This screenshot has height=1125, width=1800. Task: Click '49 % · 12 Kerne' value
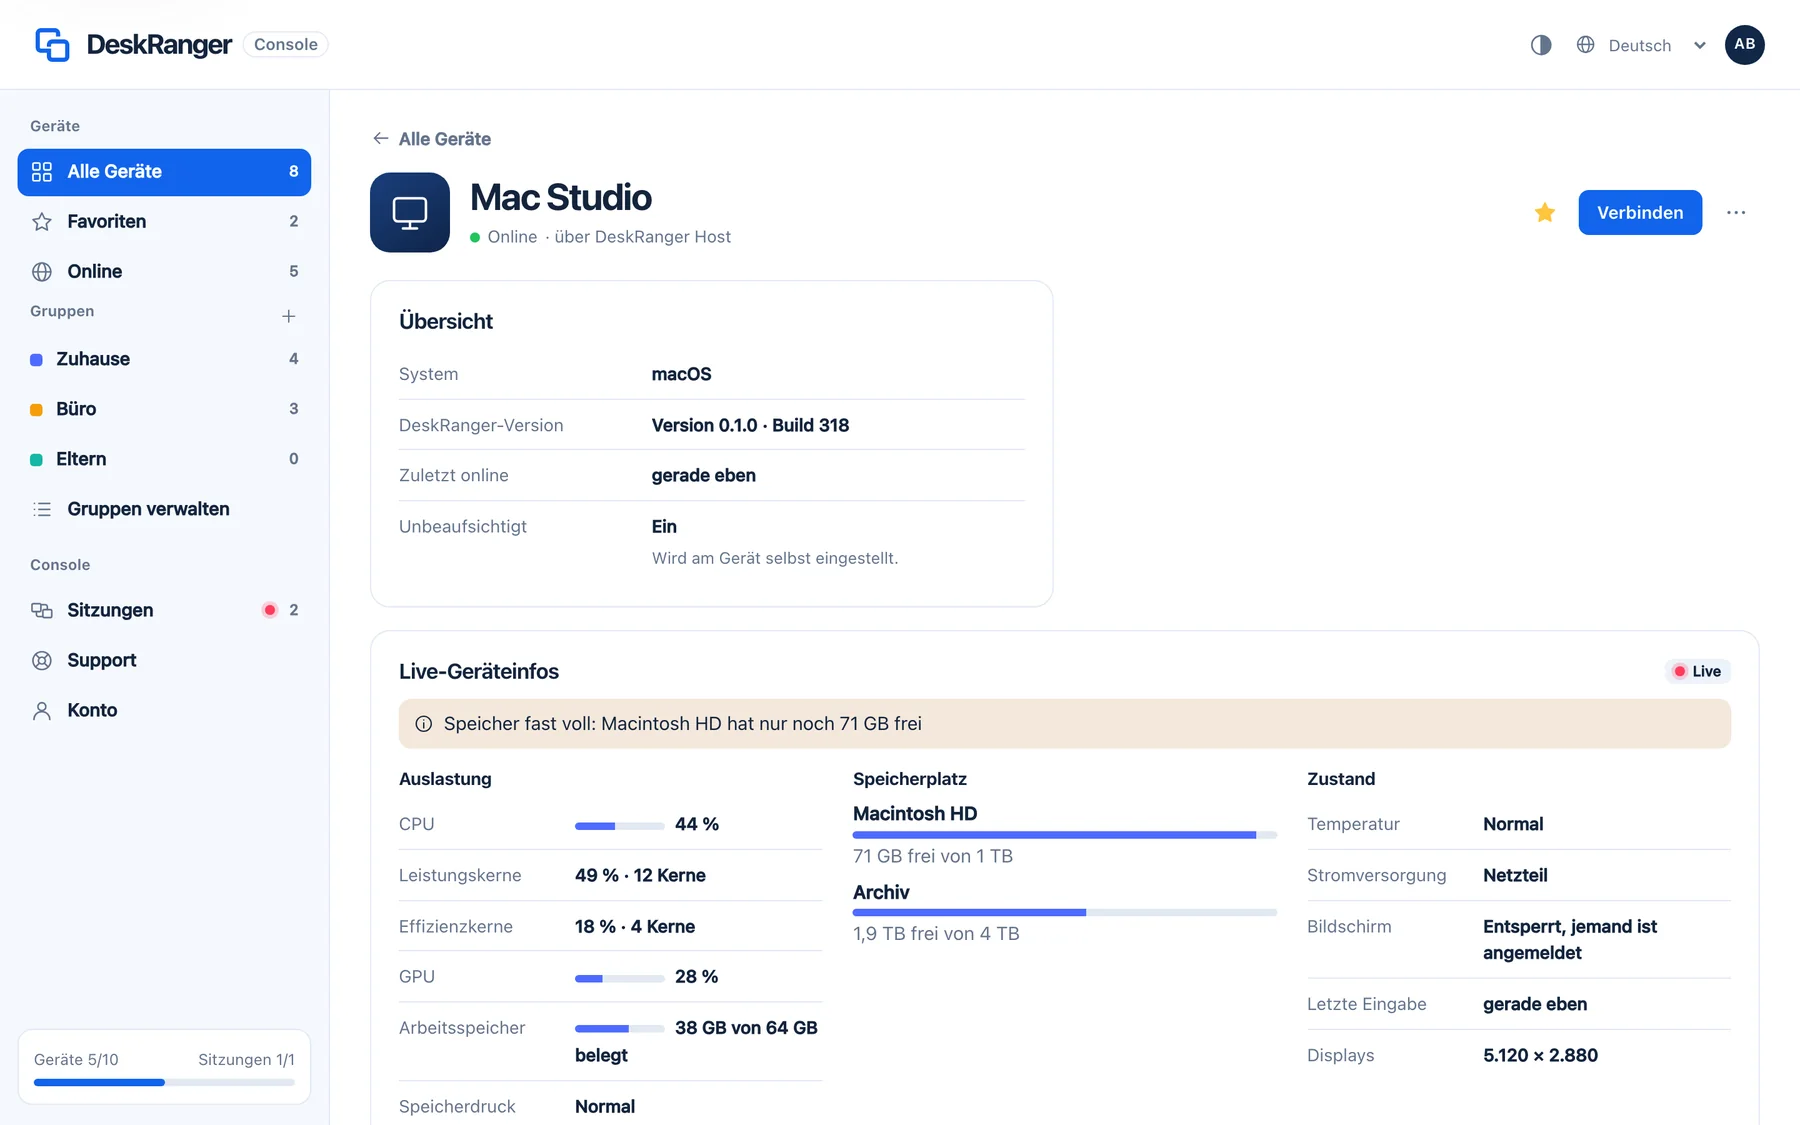pos(640,875)
